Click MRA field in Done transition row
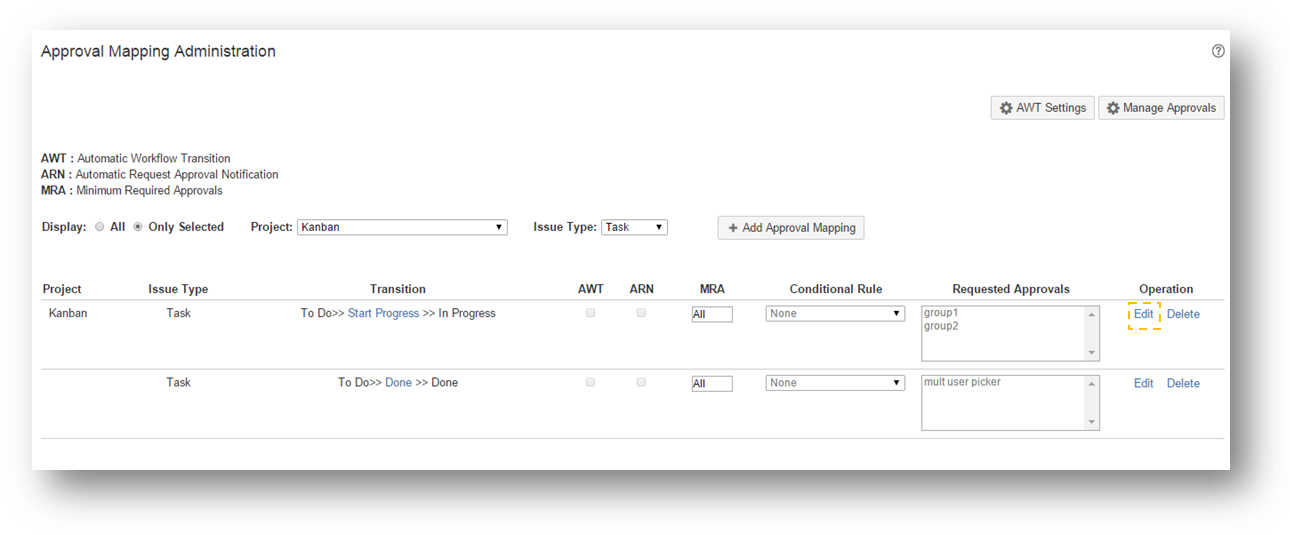 click(x=711, y=383)
